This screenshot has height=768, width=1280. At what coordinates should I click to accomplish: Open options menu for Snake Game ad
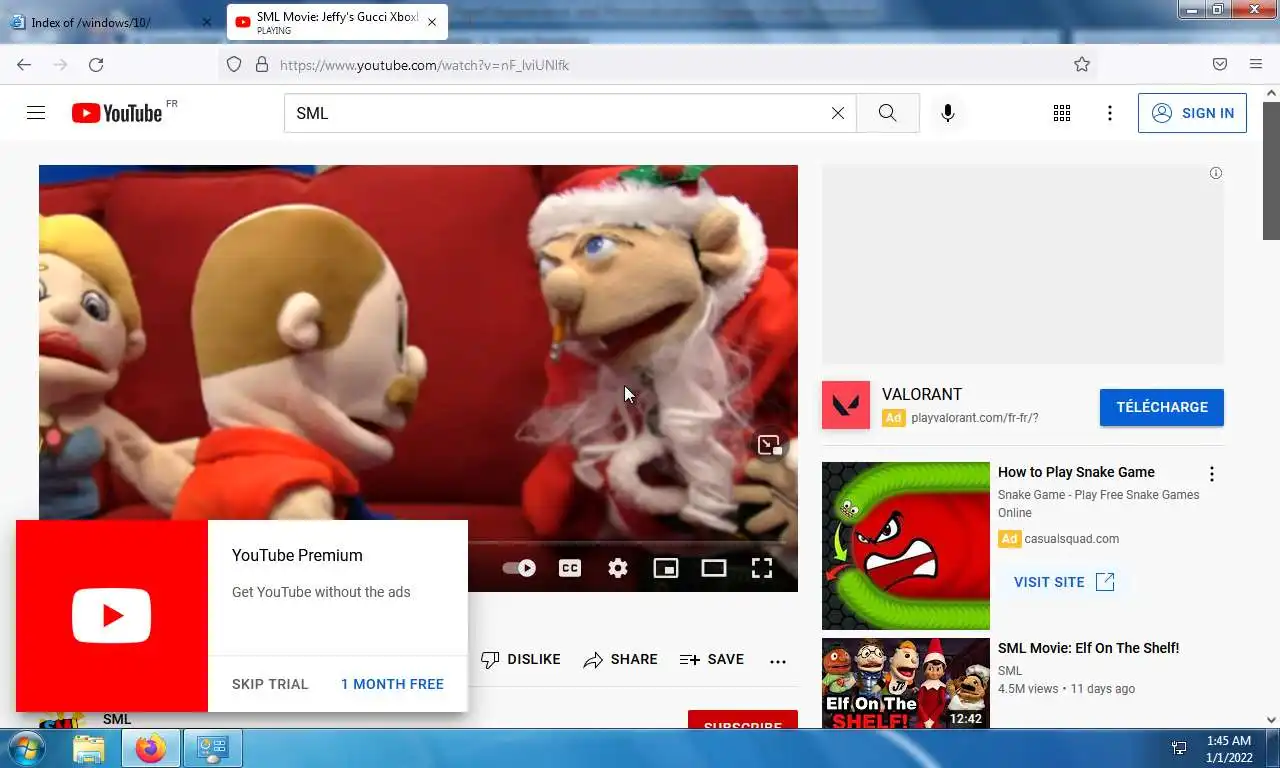point(1212,474)
